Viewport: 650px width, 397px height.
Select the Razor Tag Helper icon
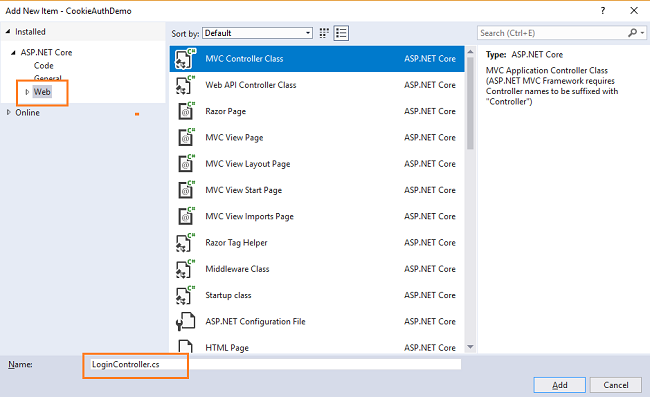(185, 243)
